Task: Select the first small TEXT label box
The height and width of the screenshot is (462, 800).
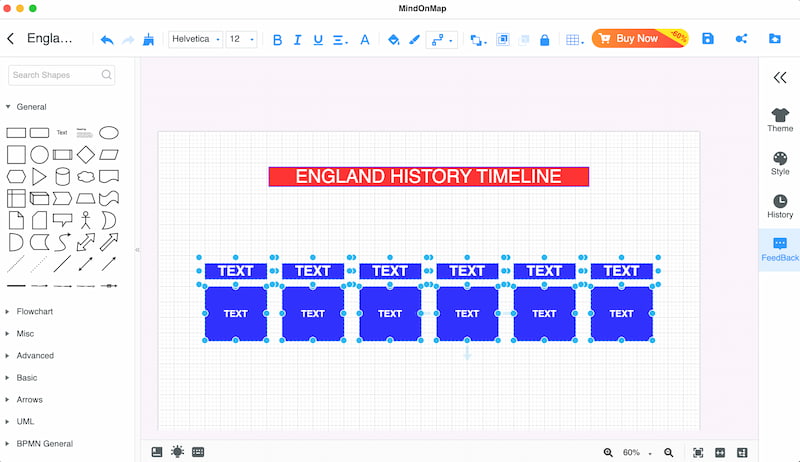Action: 236,271
